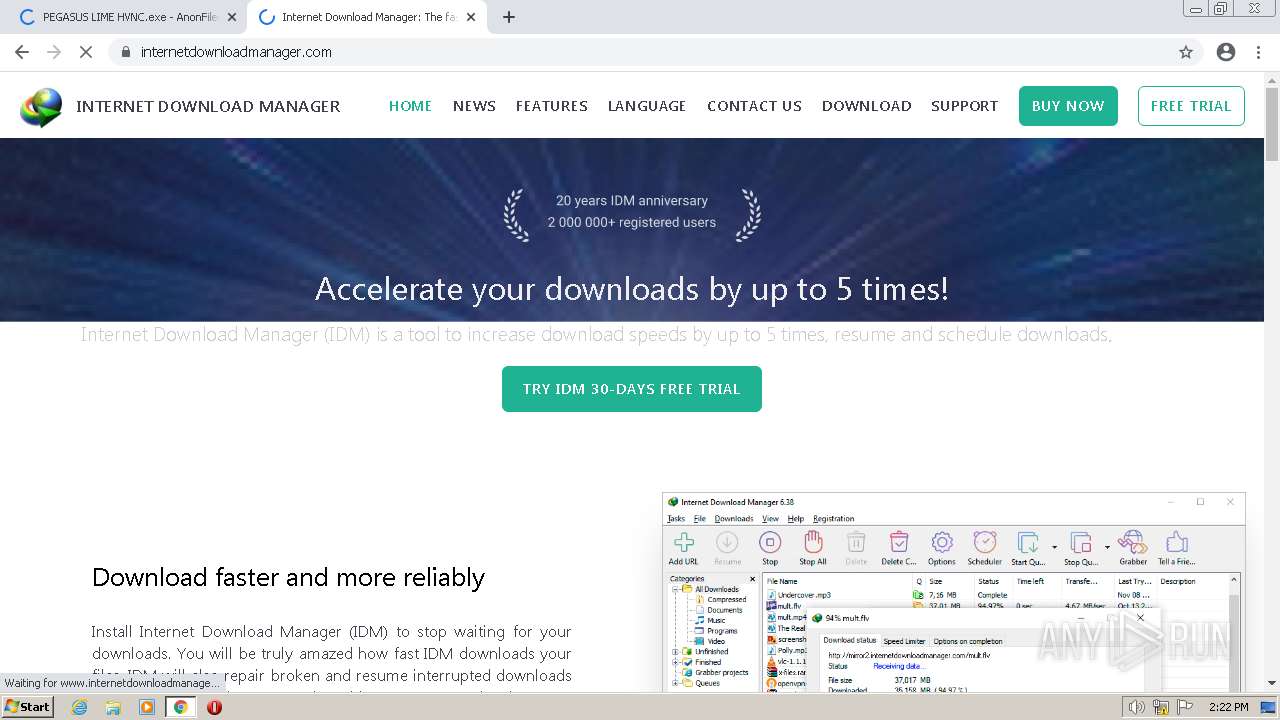Go to the HOME nav item
The height and width of the screenshot is (720, 1280).
tap(410, 106)
